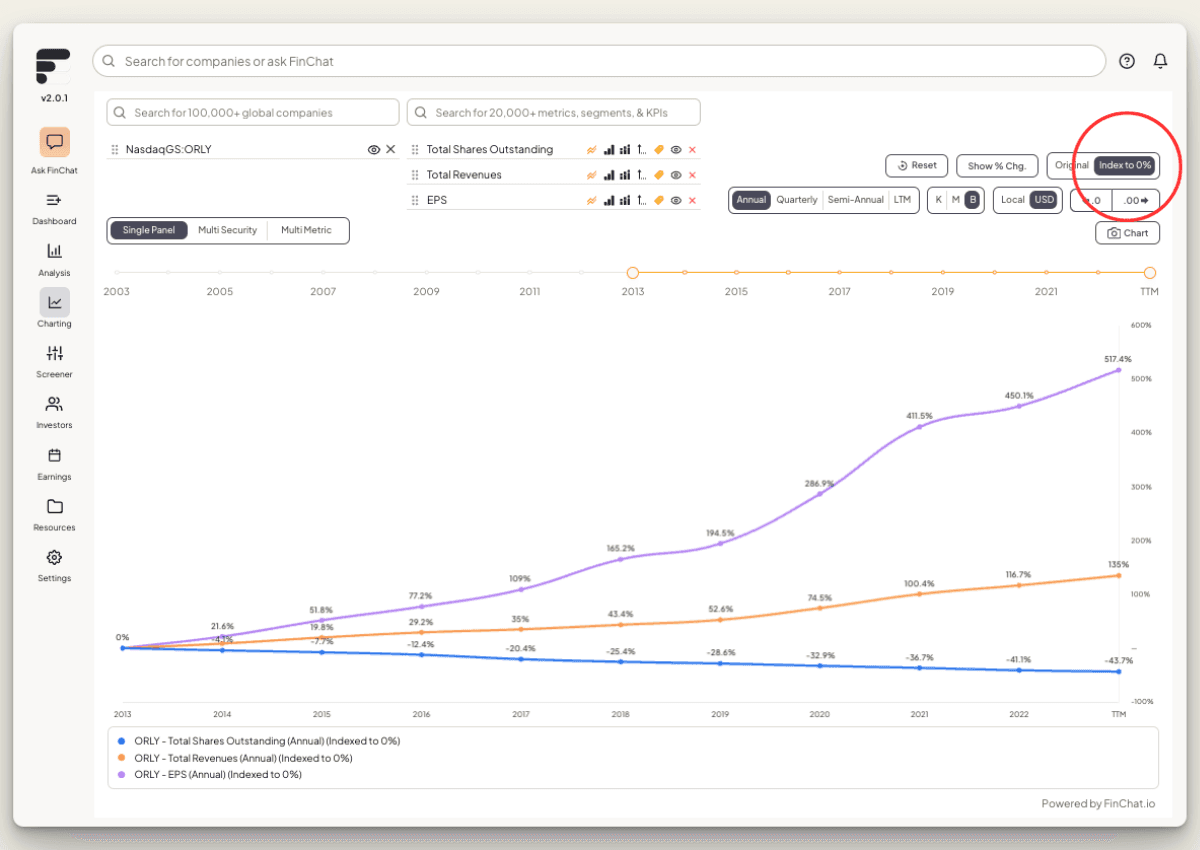The width and height of the screenshot is (1200, 850).
Task: Click the TTM range slider handle
Action: point(1150,272)
